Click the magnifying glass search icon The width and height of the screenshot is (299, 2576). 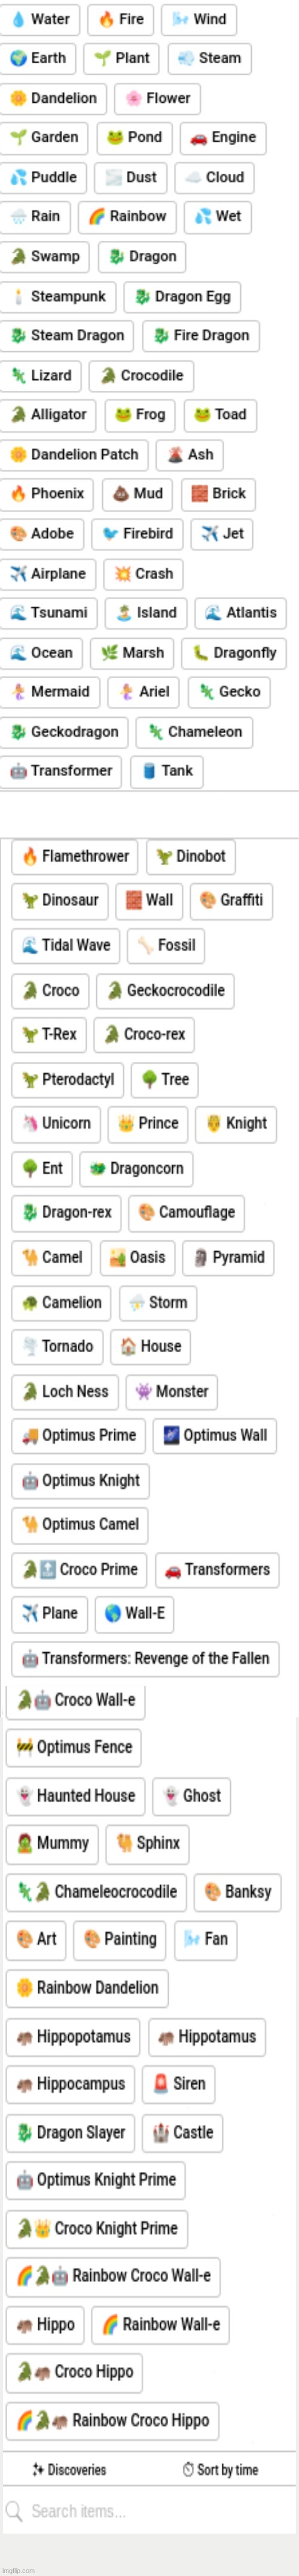(x=14, y=2510)
